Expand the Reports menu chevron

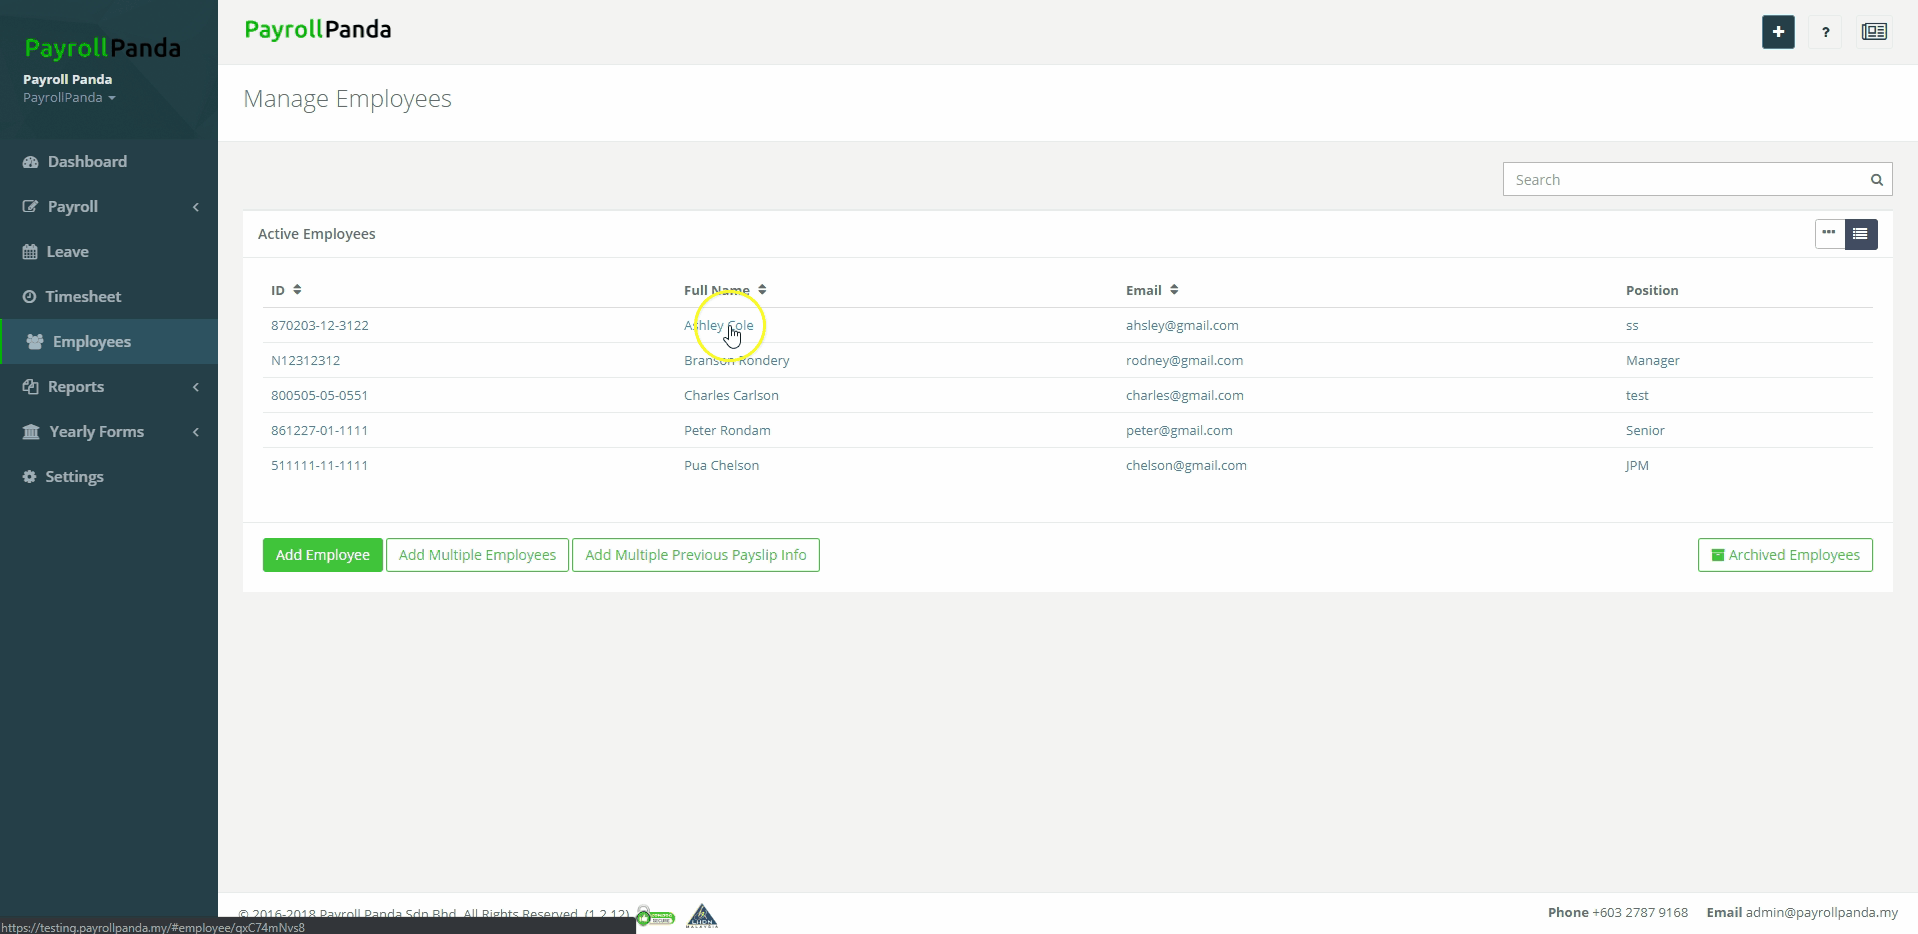(196, 387)
